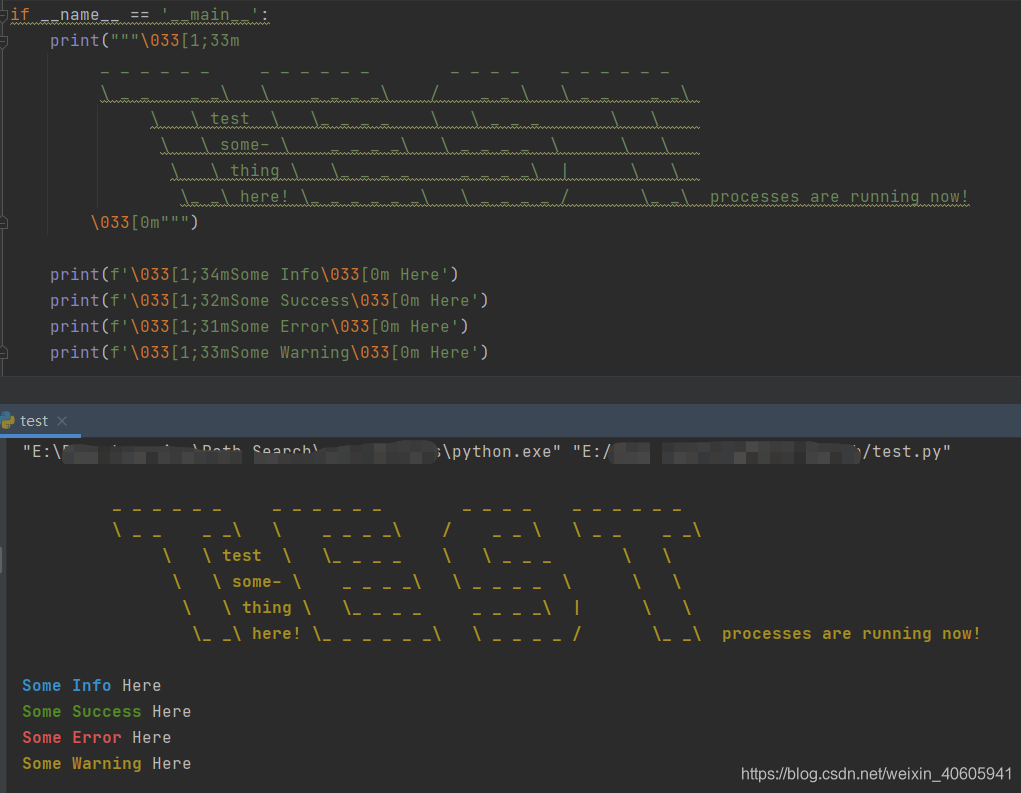Click 'some-' in the editor ASCII art
Viewport: 1021px width, 793px height.
(245, 145)
